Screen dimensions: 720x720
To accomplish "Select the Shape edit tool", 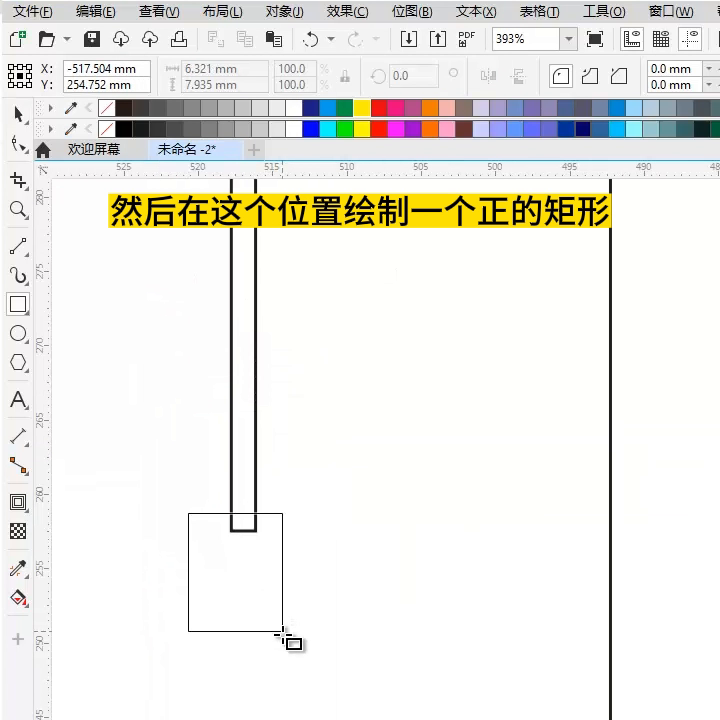I will [x=18, y=144].
